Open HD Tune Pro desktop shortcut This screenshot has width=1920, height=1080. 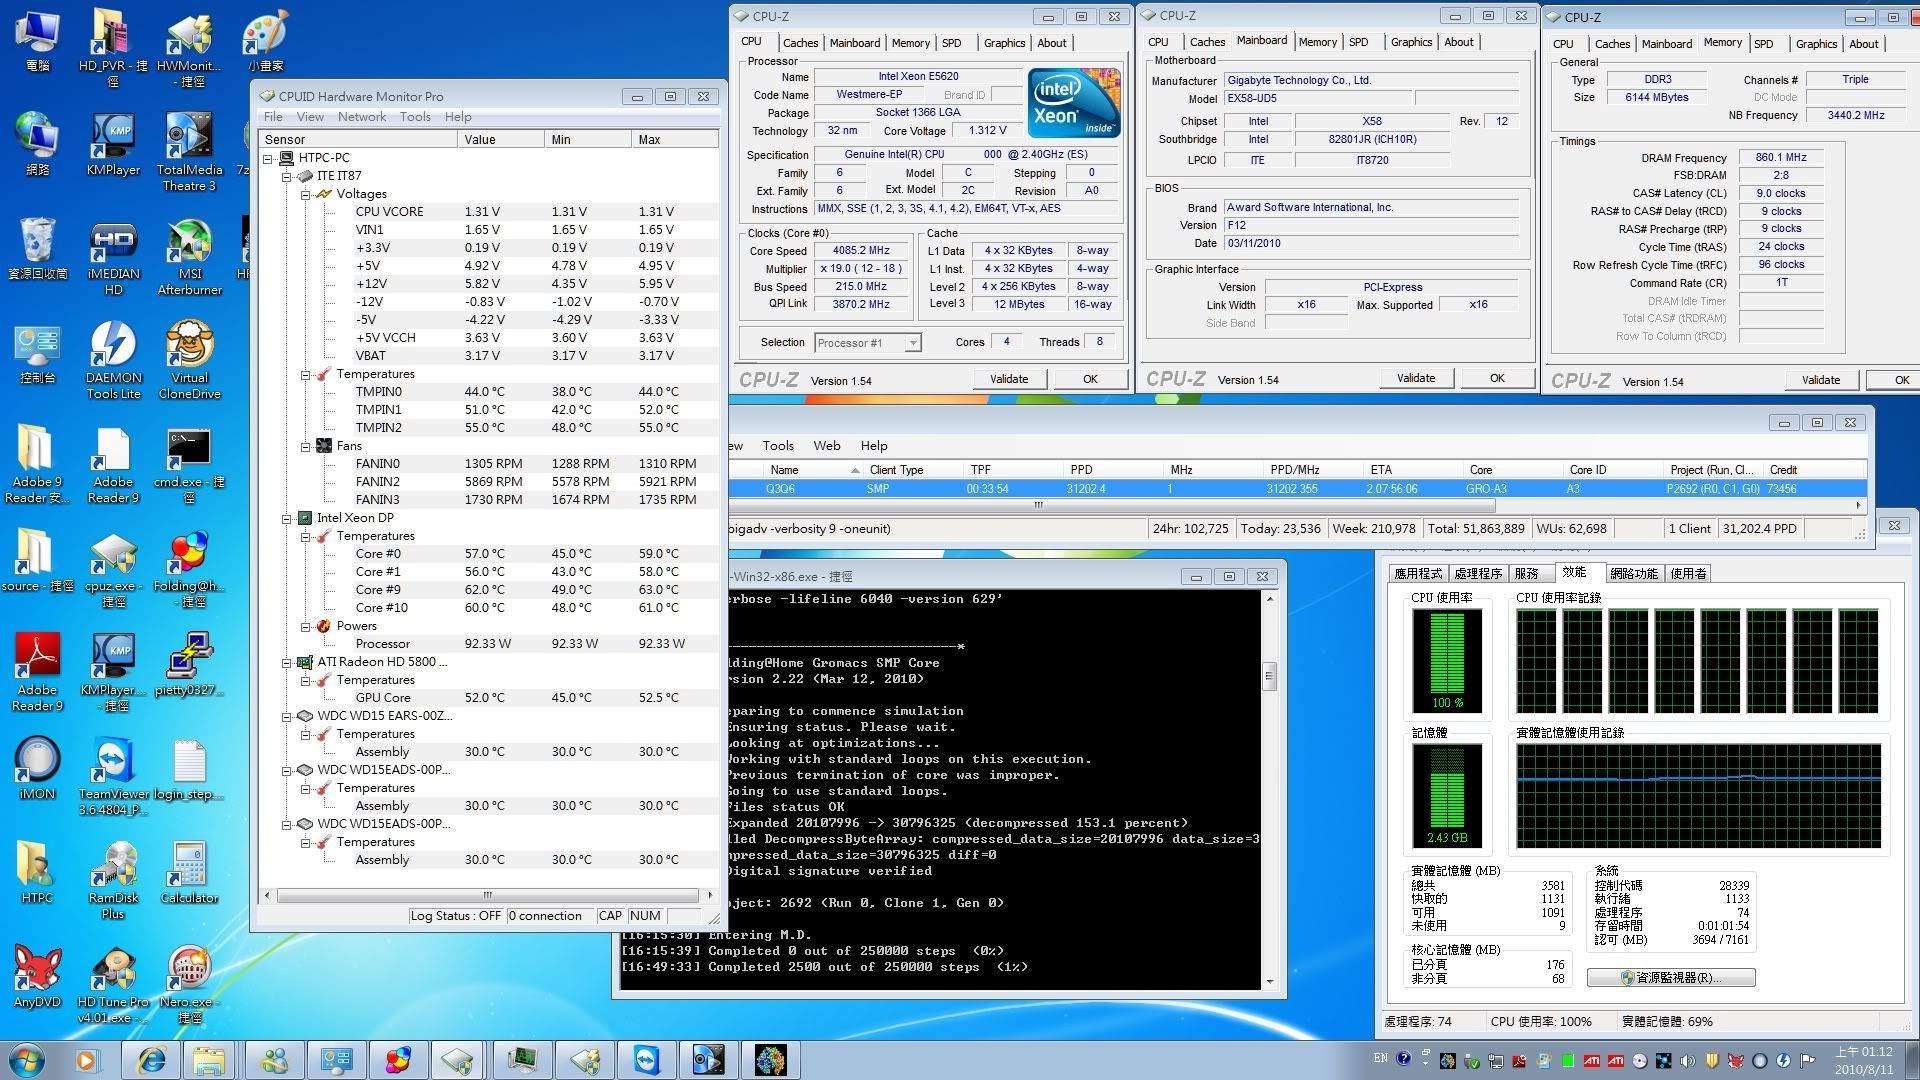click(113, 985)
